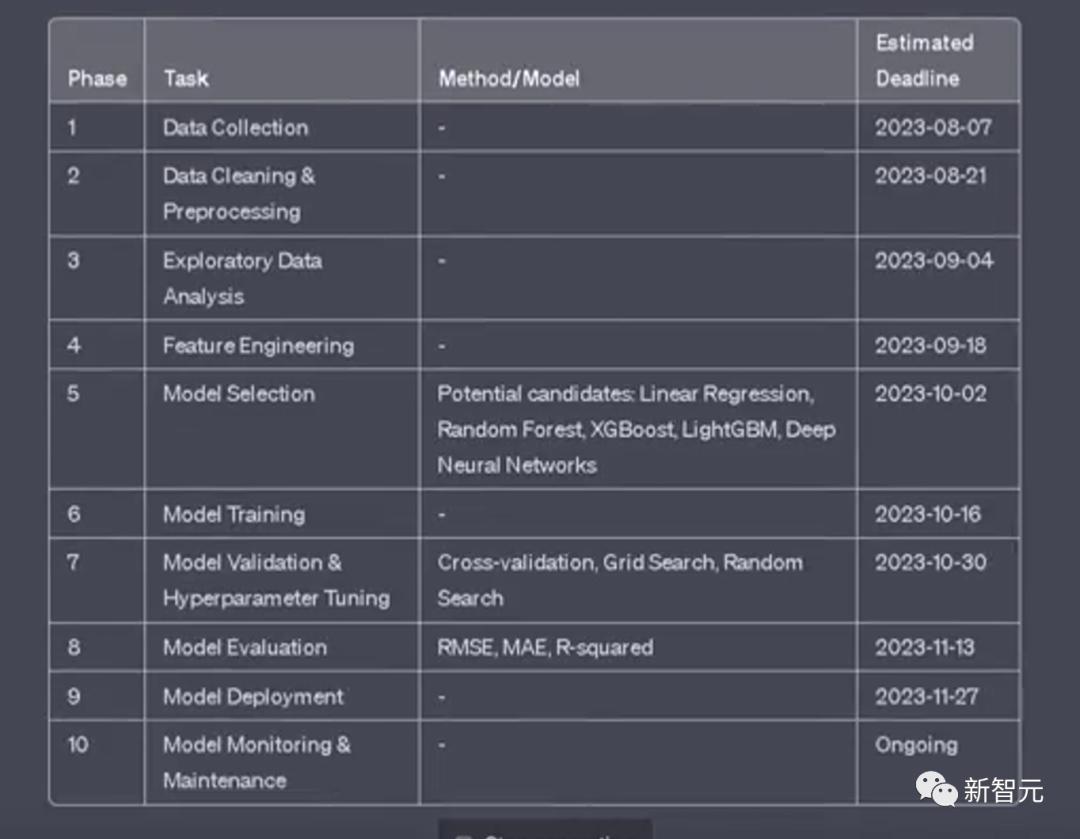Select the RMSE, MAE, R-squared cell
Image resolution: width=1080 pixels, height=839 pixels.
pos(545,647)
